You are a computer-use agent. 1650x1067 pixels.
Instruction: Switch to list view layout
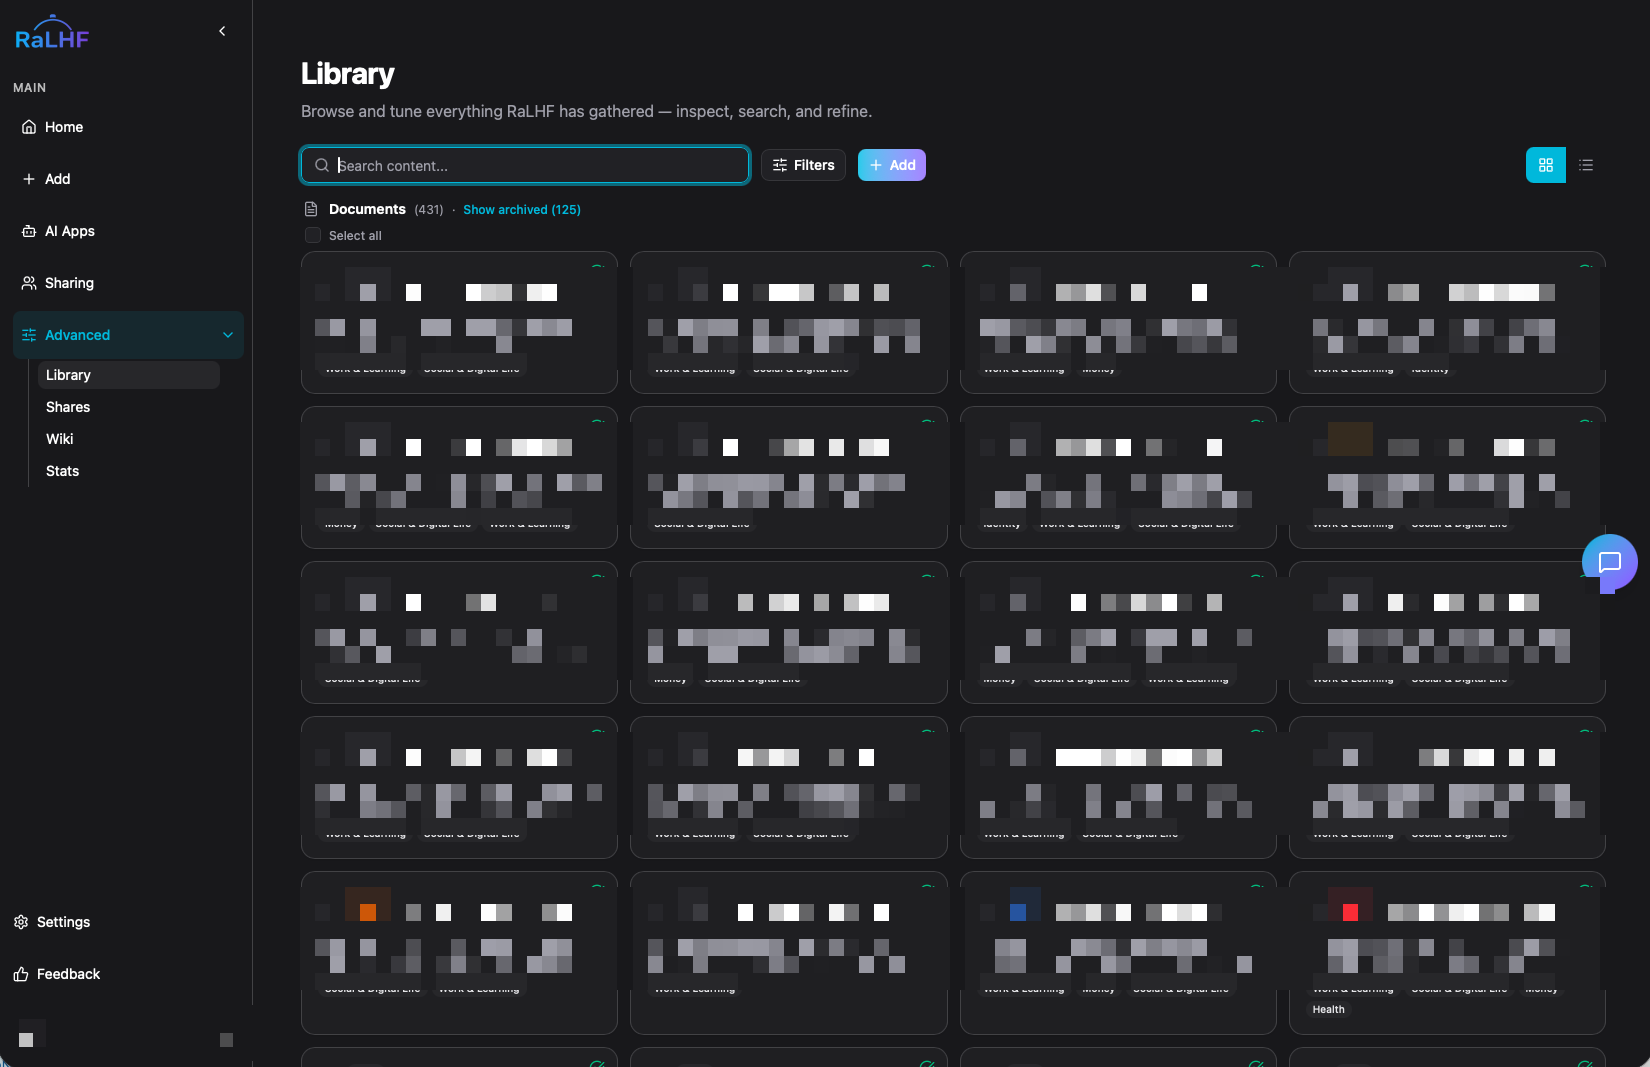[1585, 165]
